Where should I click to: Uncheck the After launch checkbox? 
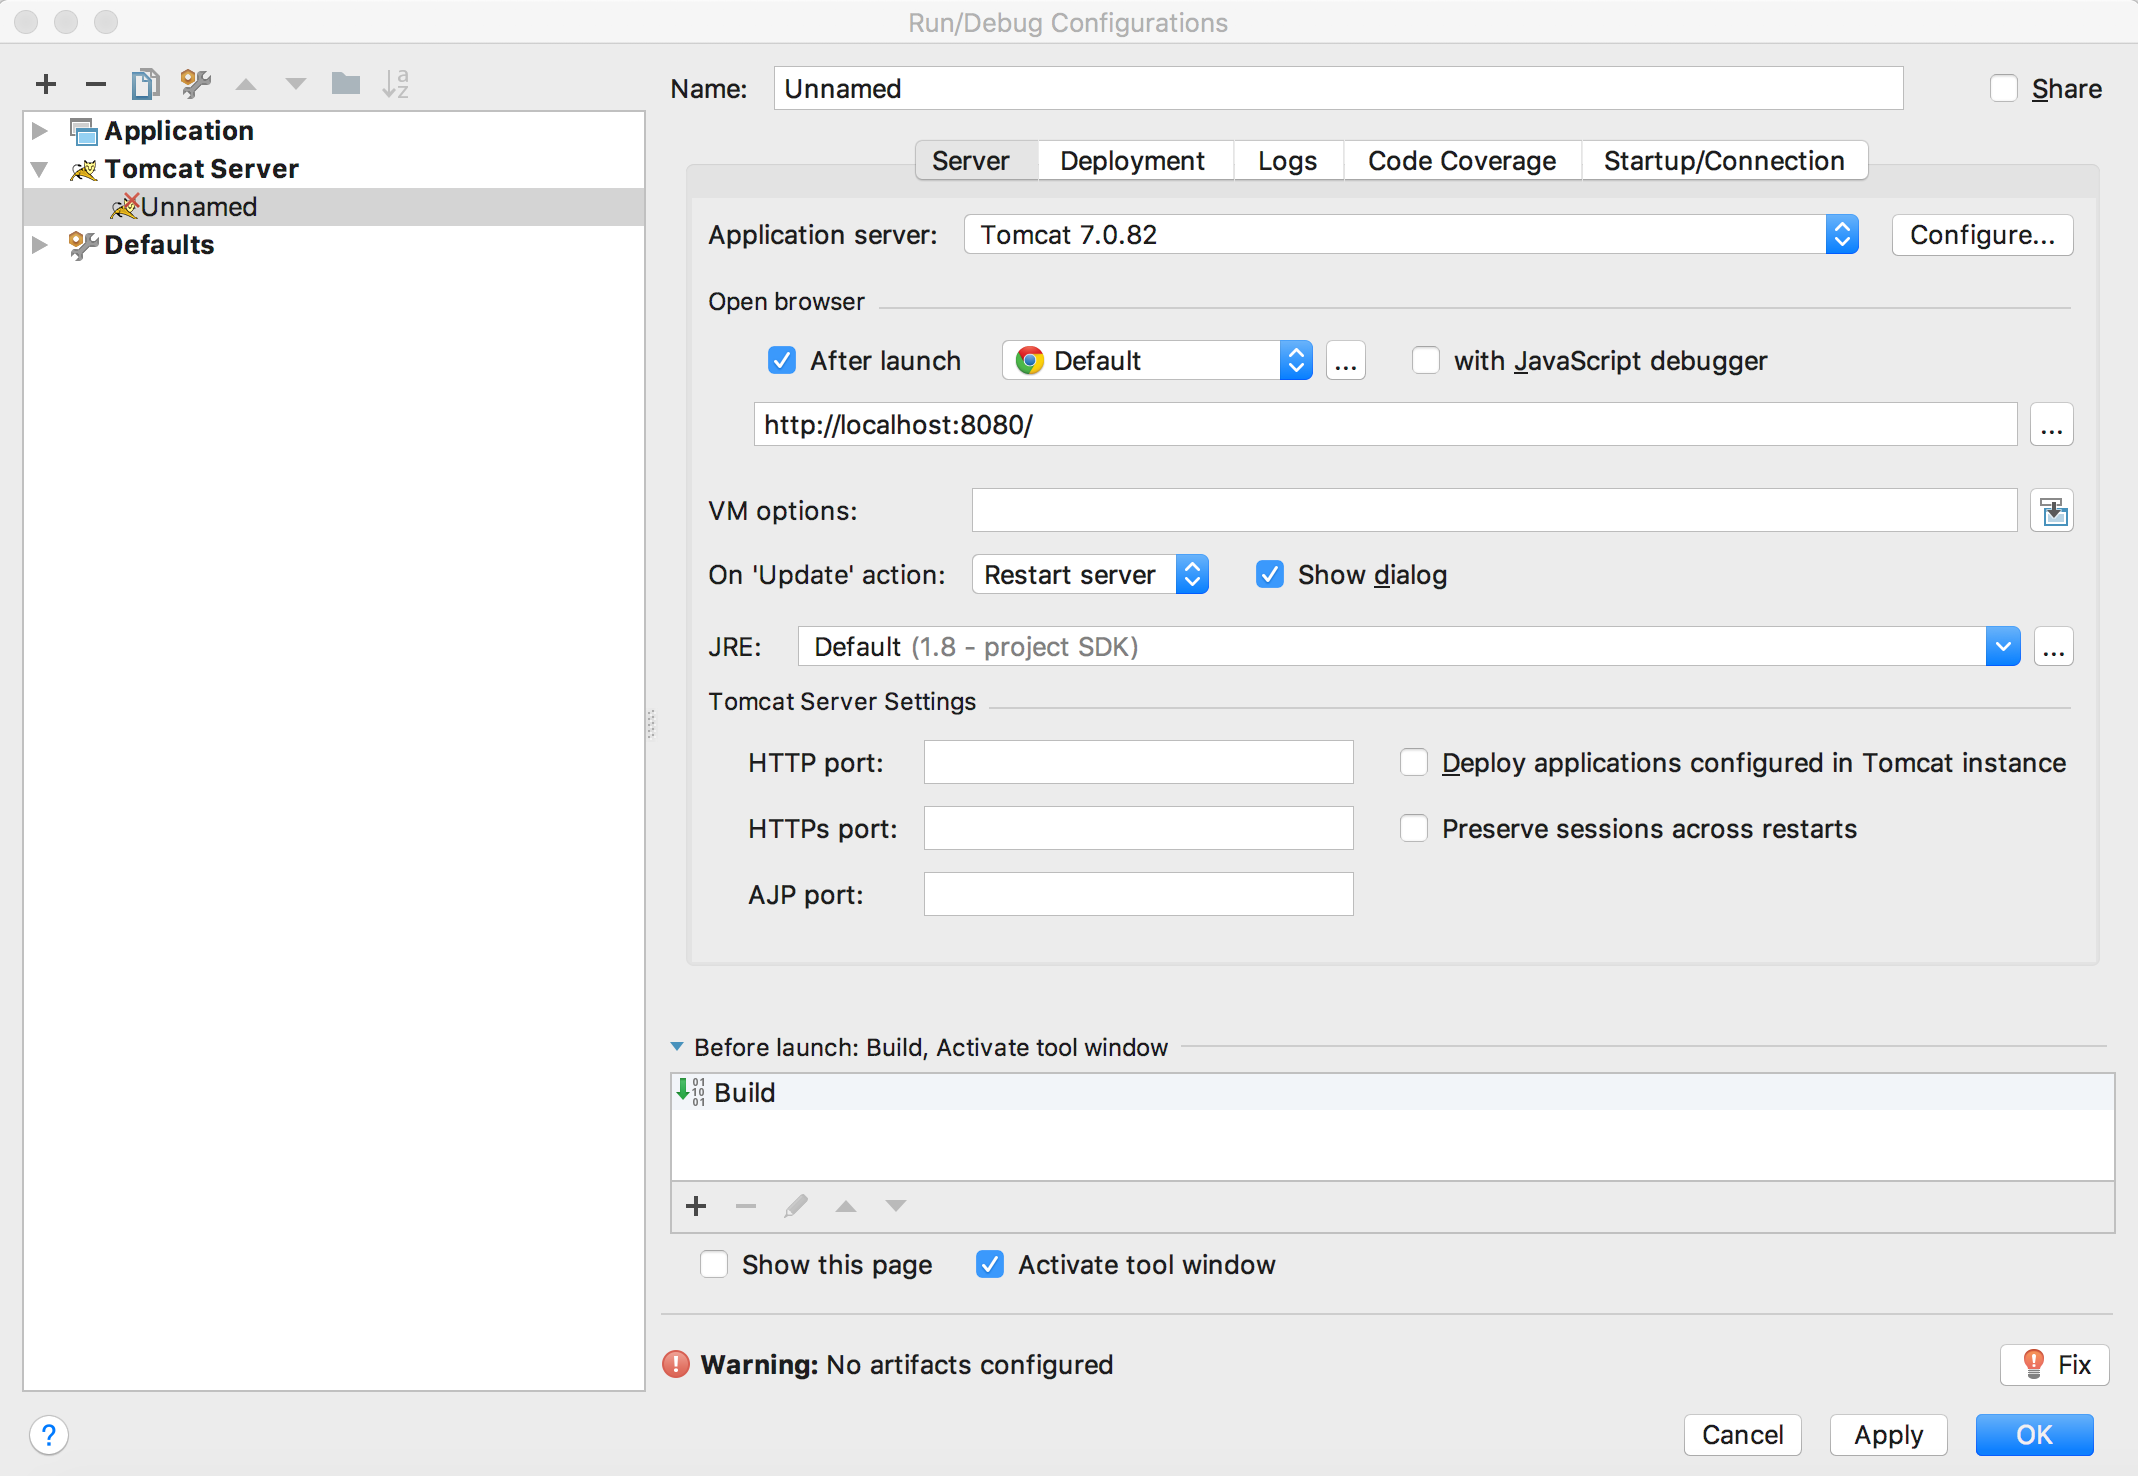(x=782, y=361)
